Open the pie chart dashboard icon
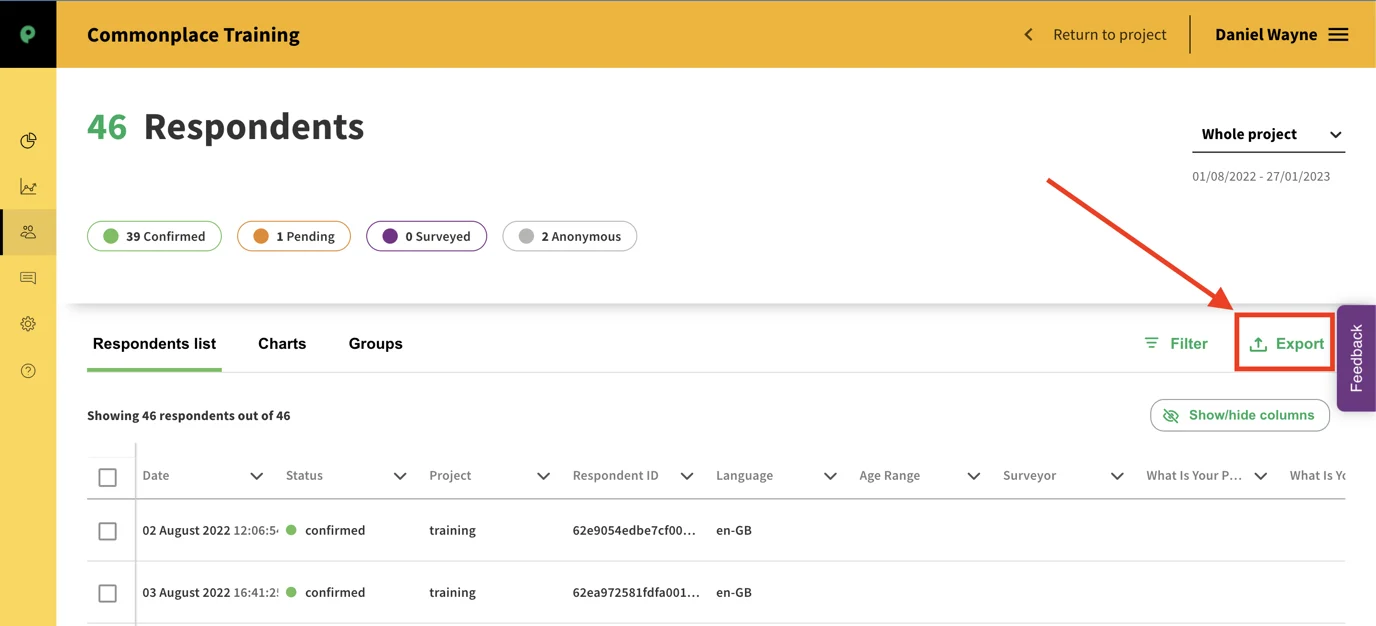This screenshot has height=626, width=1376. point(28,141)
